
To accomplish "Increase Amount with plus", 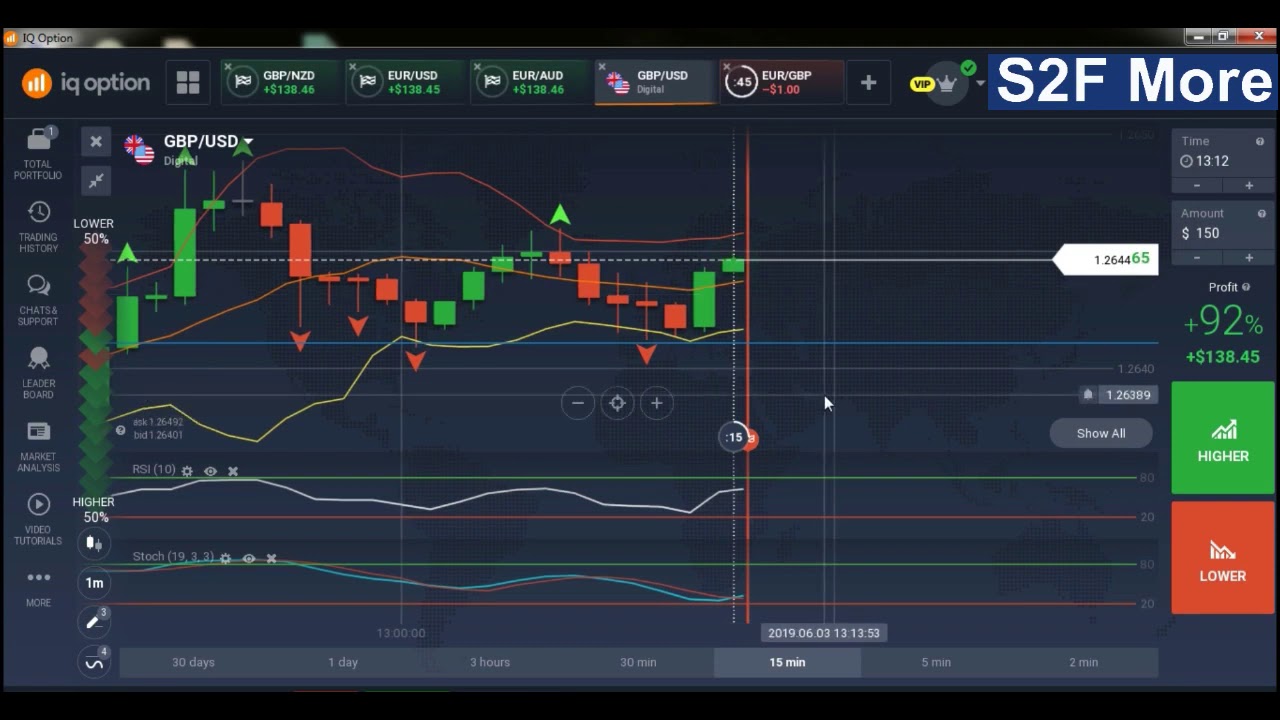I will pos(1249,258).
